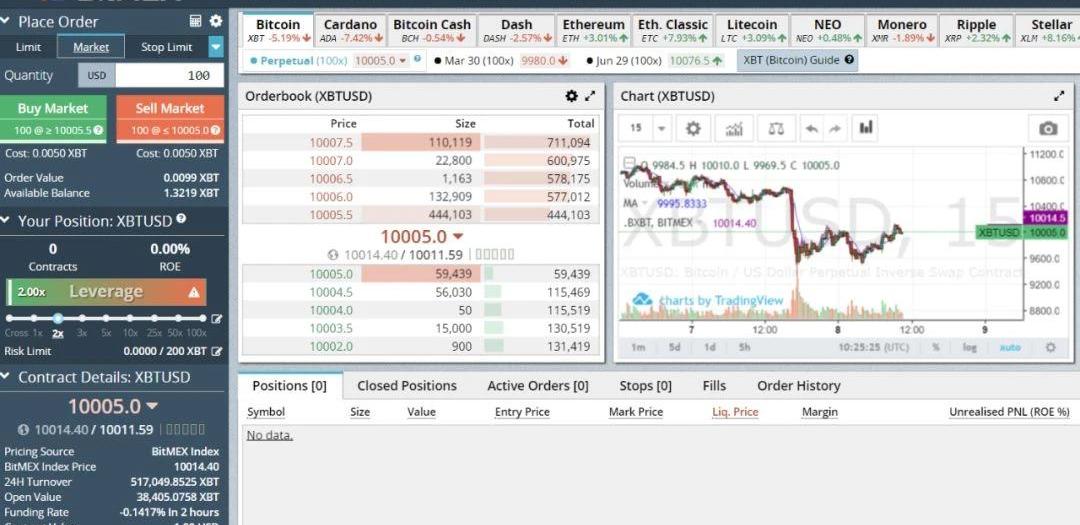
Task: Click the compare symbols scales icon
Action: (x=776, y=128)
